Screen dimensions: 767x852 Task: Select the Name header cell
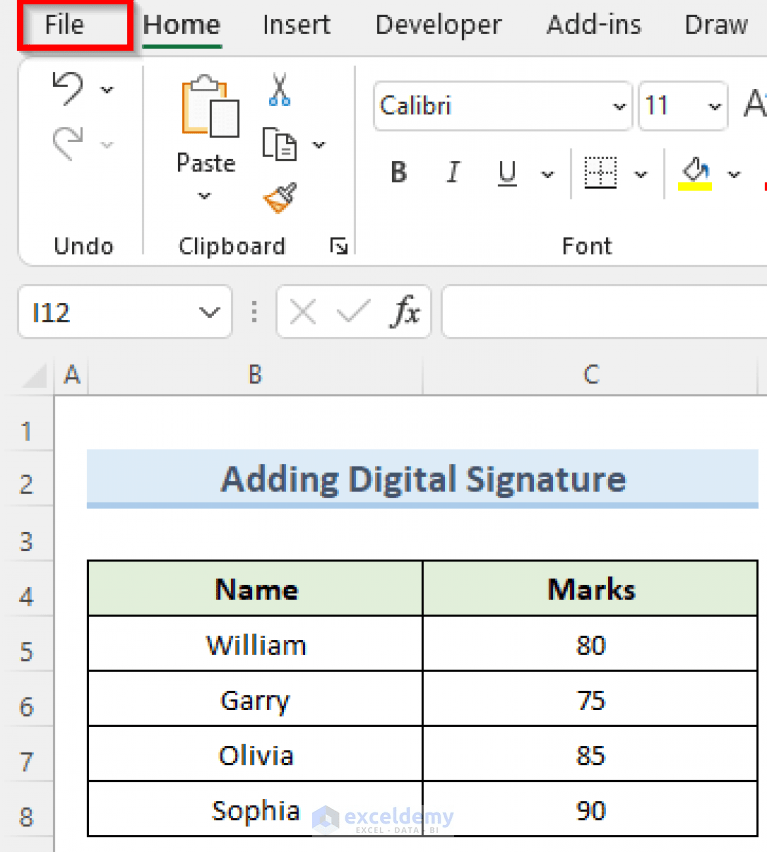click(x=255, y=589)
